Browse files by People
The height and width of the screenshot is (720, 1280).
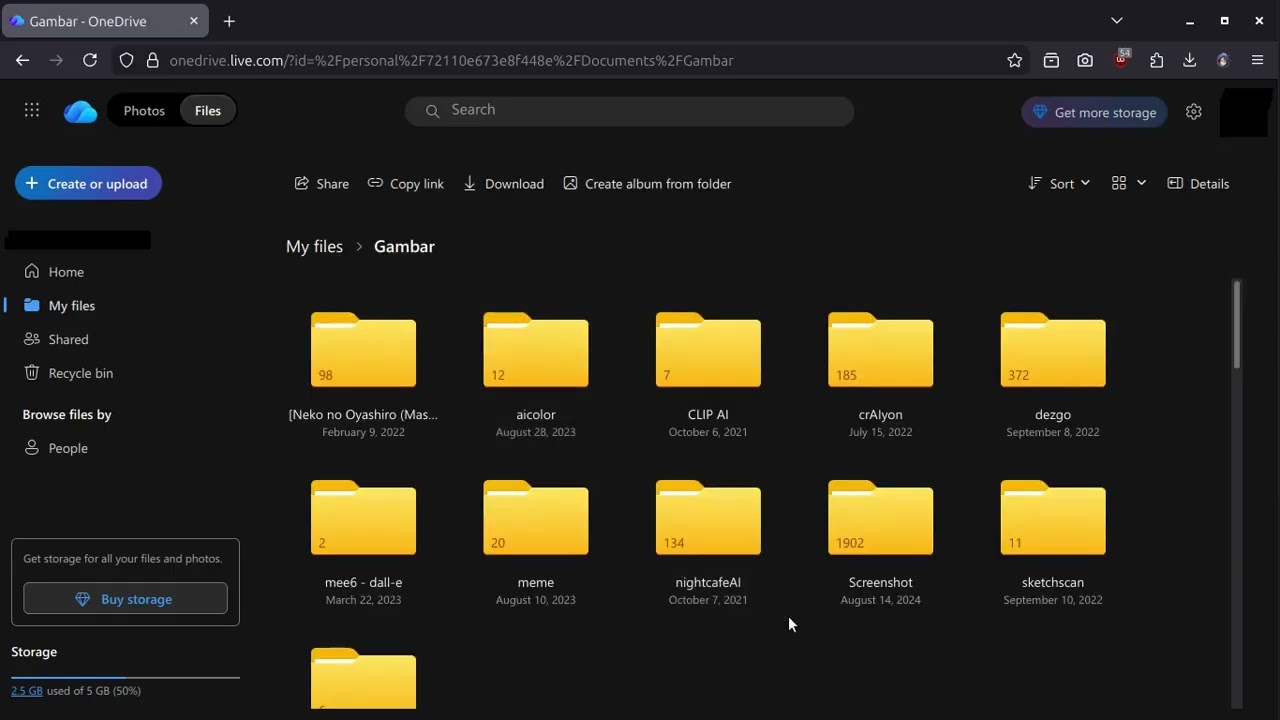tap(68, 448)
